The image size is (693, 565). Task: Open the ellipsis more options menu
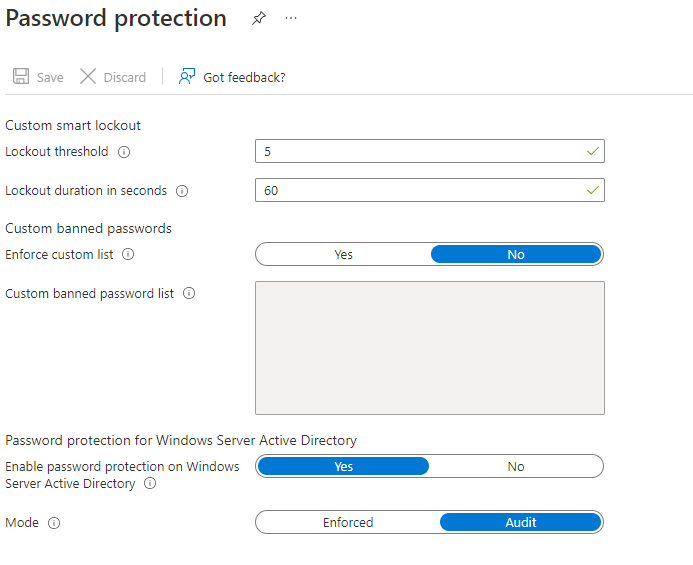291,18
